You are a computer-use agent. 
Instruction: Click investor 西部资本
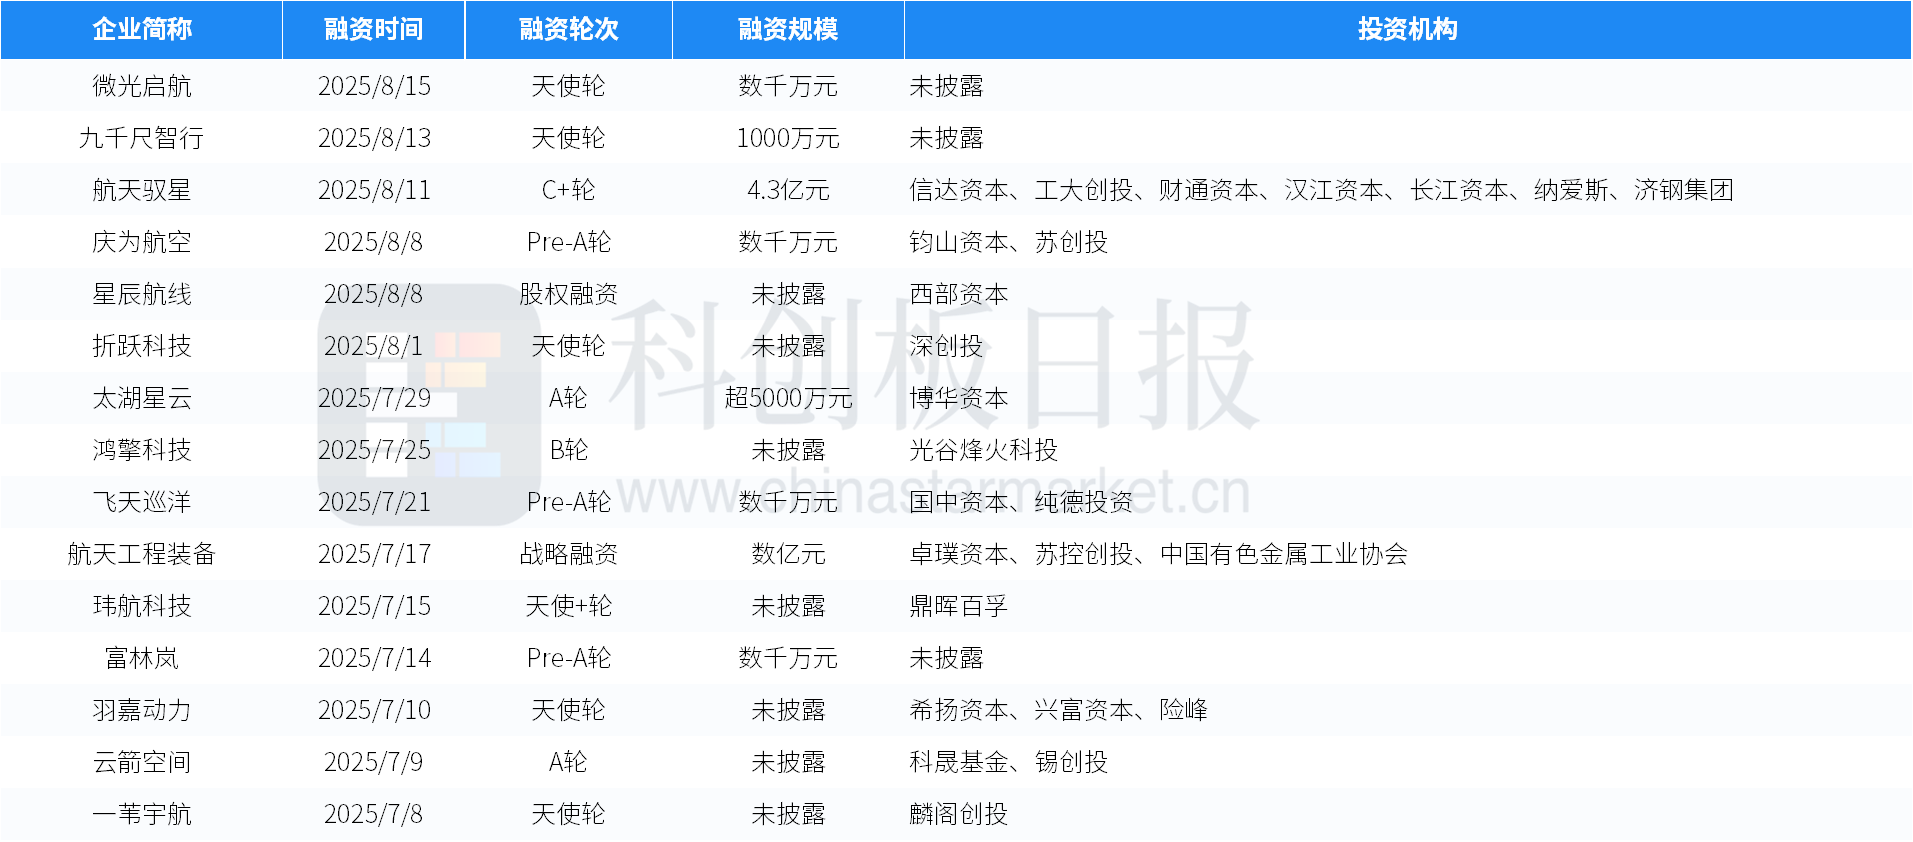click(959, 294)
